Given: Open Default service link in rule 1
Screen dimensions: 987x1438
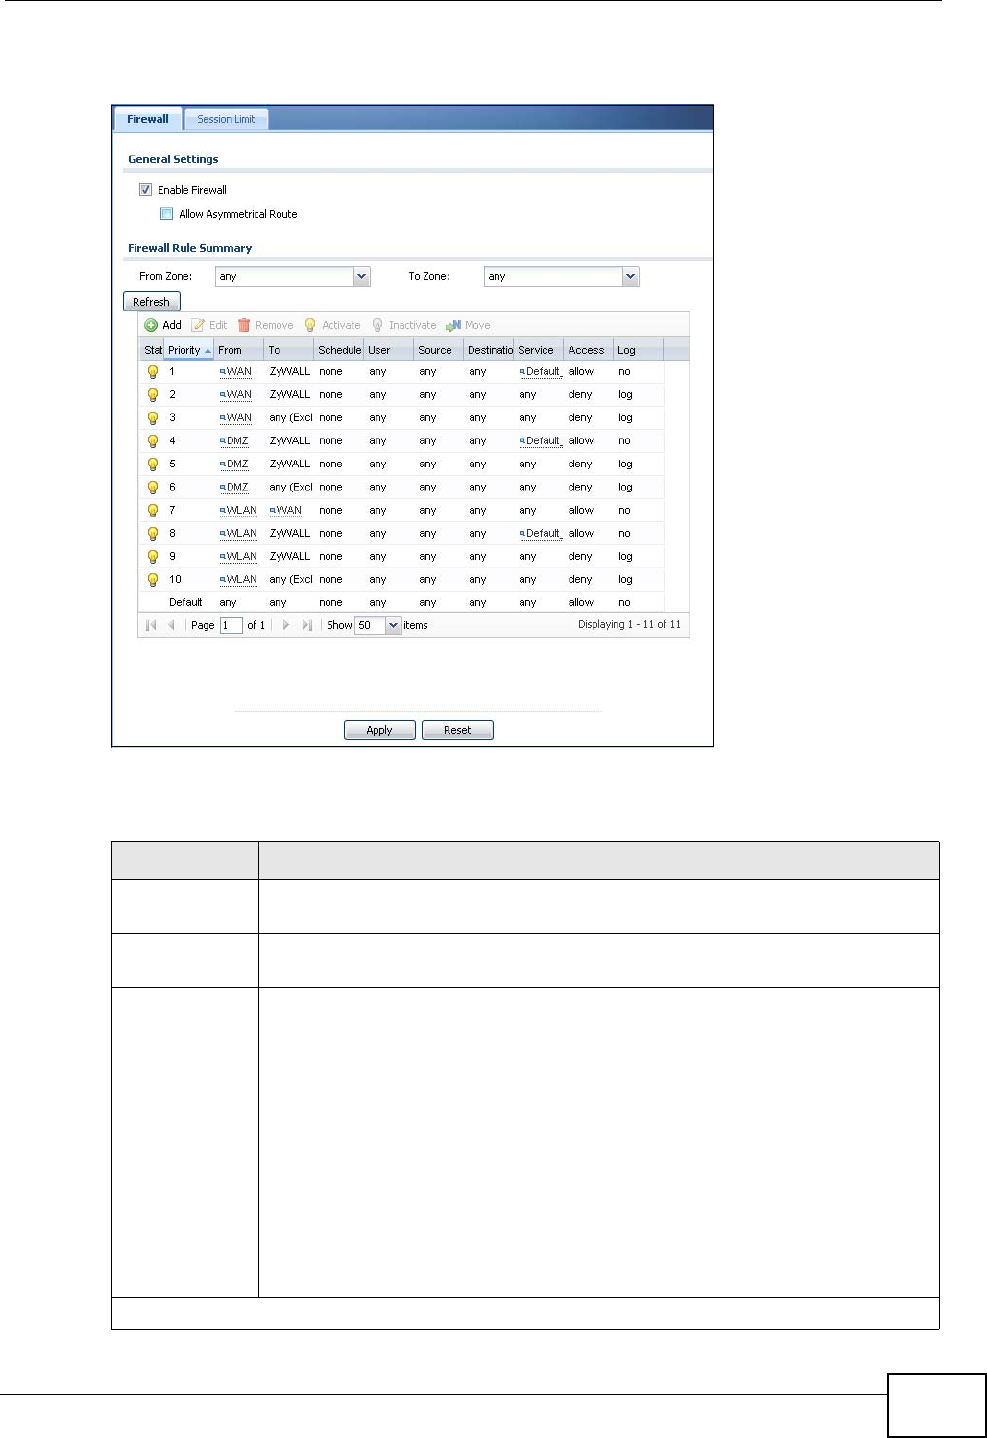Looking at the screenshot, I should point(540,371).
